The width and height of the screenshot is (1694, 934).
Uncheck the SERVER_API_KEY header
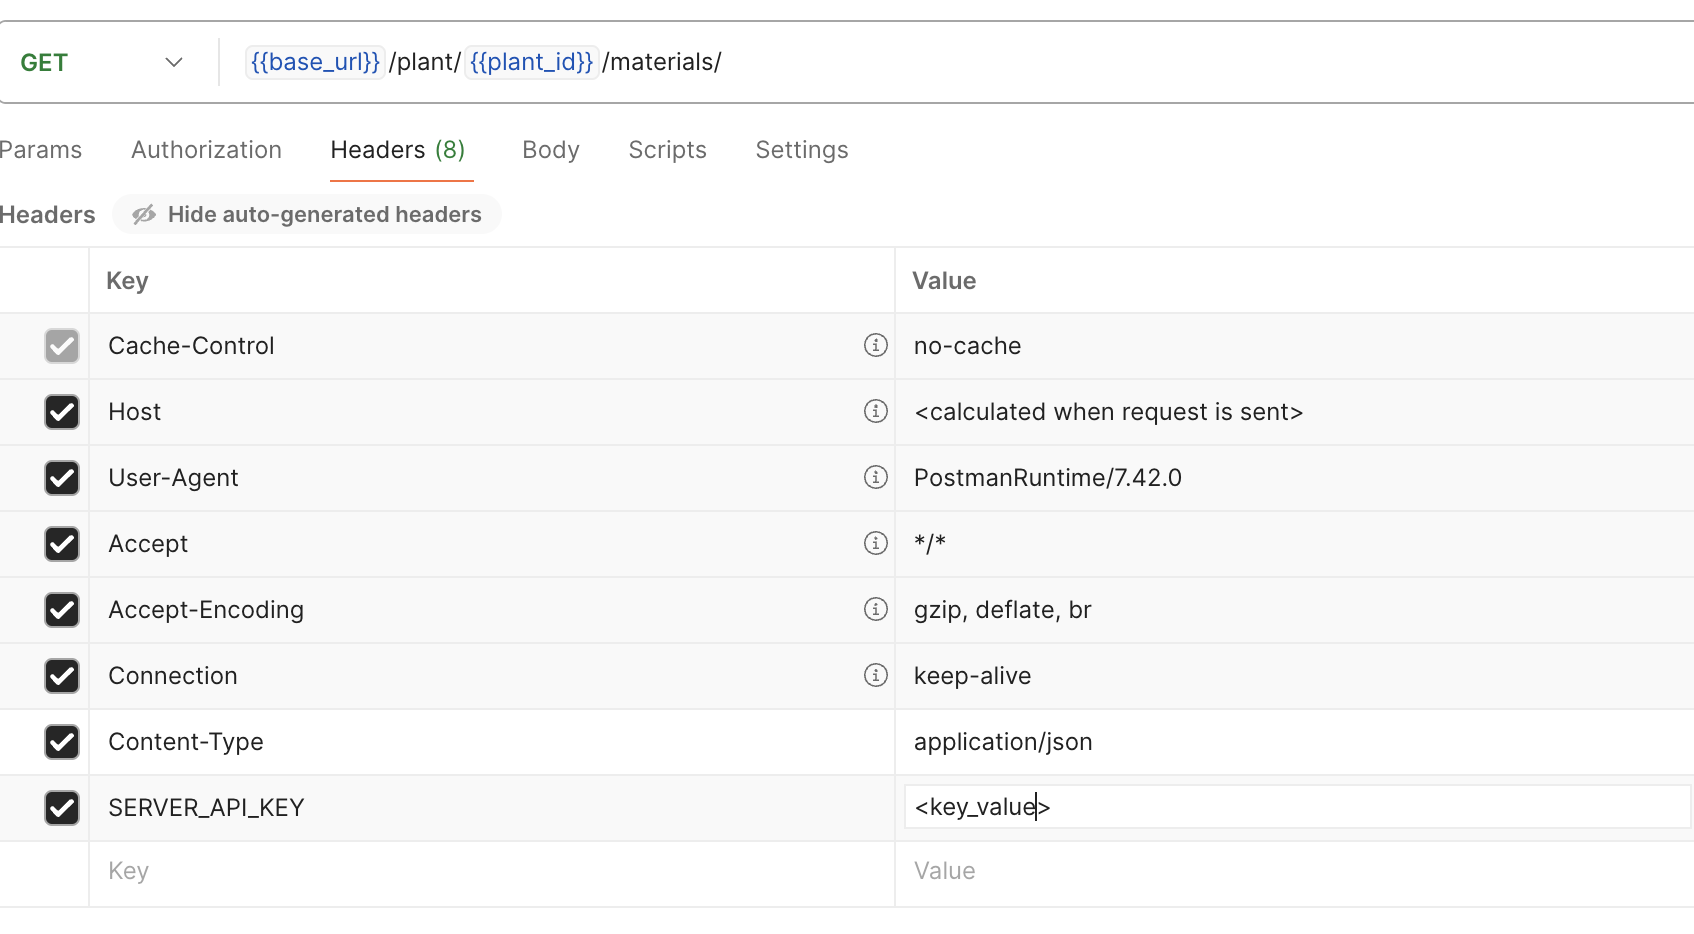pyautogui.click(x=62, y=808)
